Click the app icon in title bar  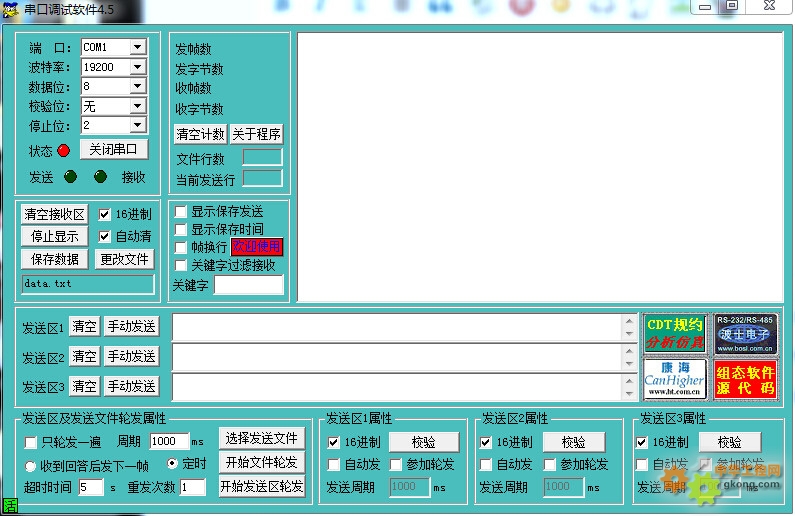[x=11, y=10]
